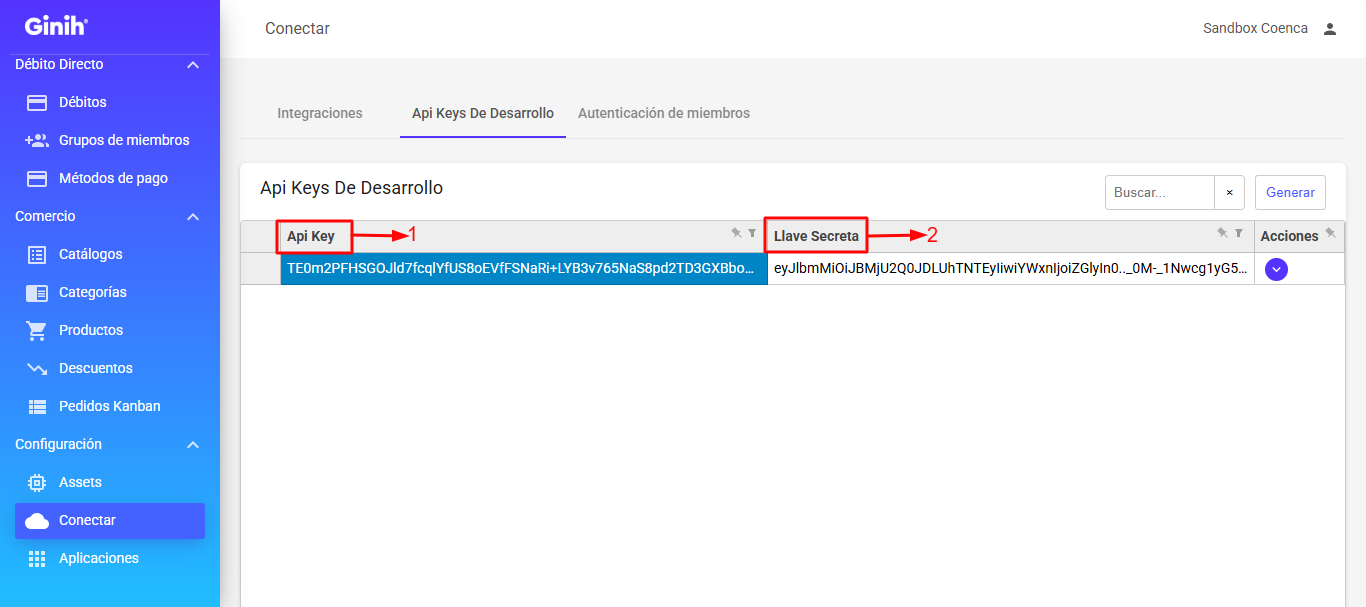Open the Autenticación de miembros tab
Image resolution: width=1366 pixels, height=607 pixels.
click(x=664, y=113)
